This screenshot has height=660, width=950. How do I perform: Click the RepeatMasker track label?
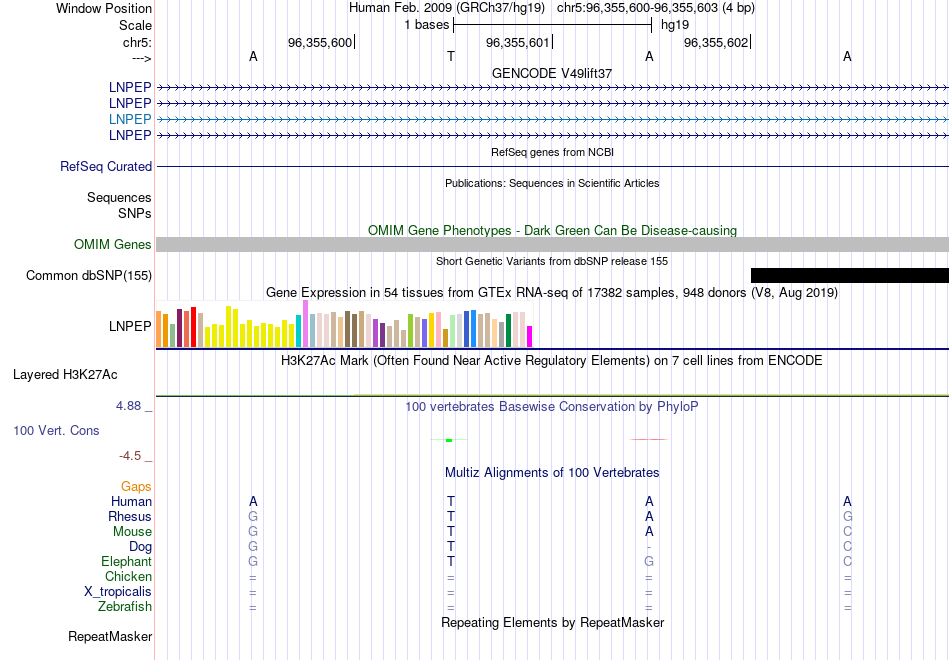[x=110, y=636]
